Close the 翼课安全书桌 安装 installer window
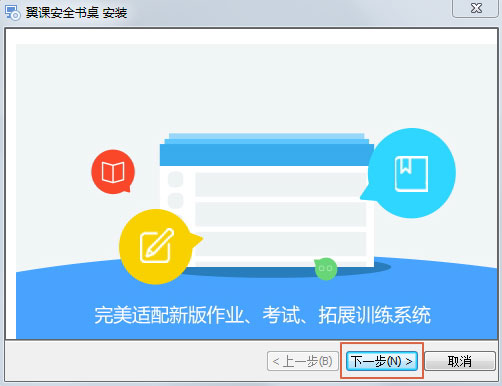Image resolution: width=502 pixels, height=386 pixels. [476, 8]
